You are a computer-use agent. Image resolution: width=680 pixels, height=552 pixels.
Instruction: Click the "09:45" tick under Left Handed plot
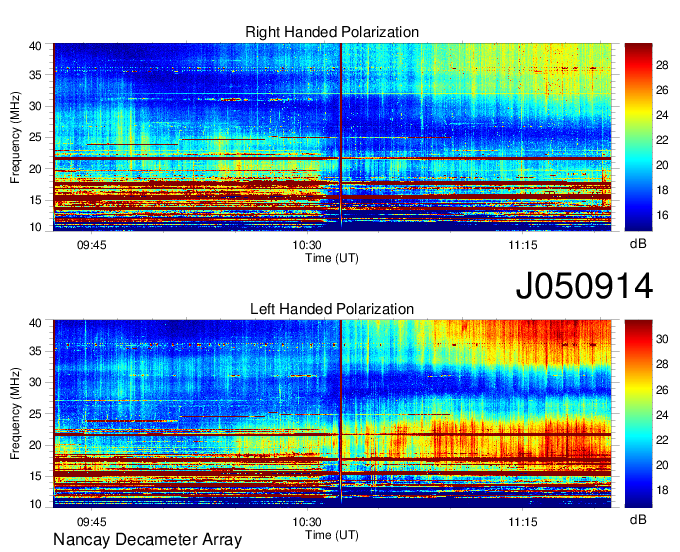click(x=92, y=522)
